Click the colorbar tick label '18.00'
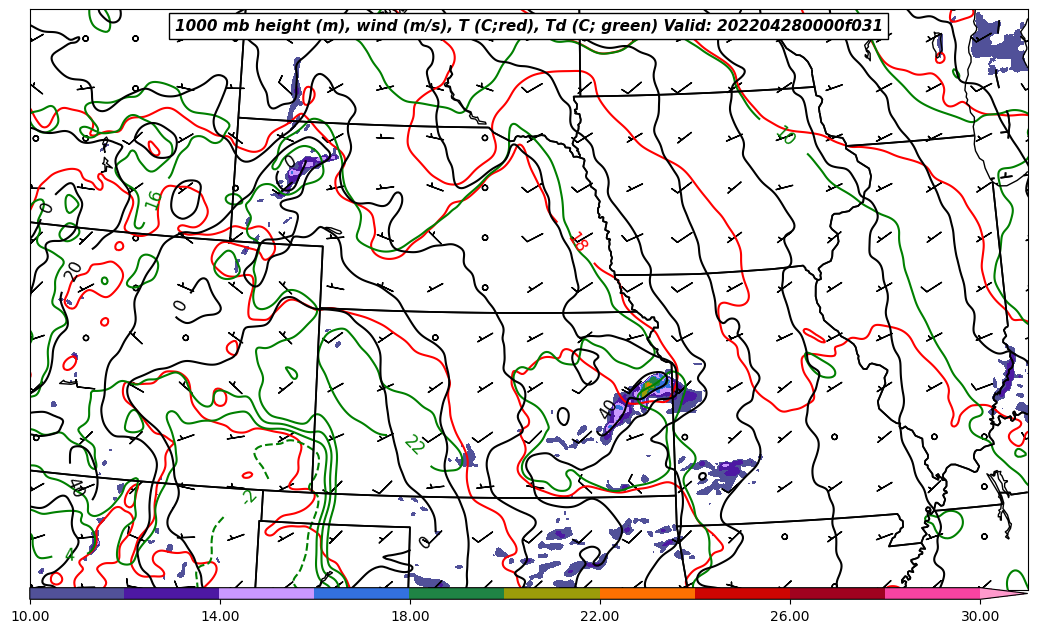1037x633 pixels. [409, 616]
